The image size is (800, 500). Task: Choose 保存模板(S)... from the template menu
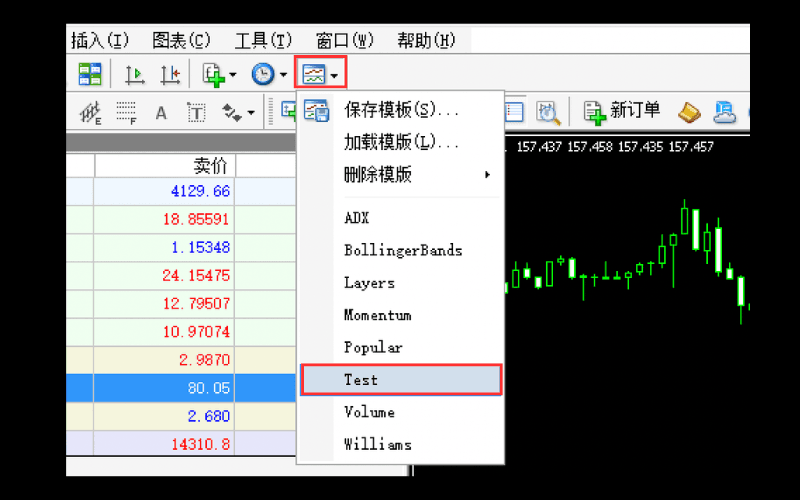coord(401,110)
